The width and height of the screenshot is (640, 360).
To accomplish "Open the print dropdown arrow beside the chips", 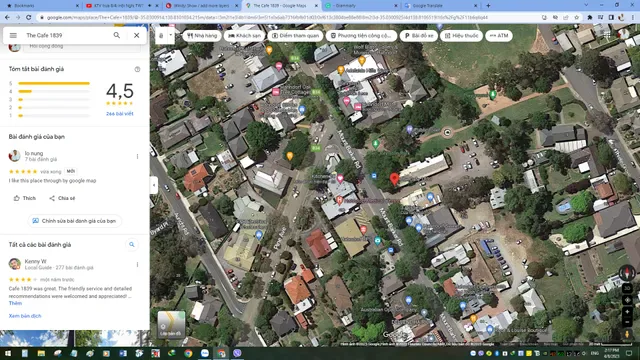I will coord(171,36).
